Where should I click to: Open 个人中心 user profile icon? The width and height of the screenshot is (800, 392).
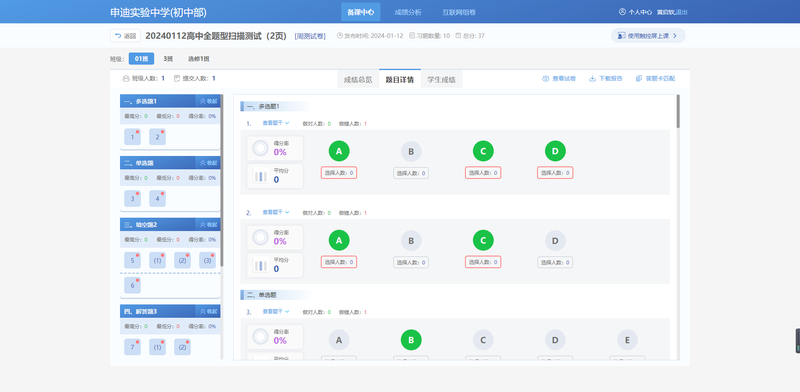(622, 12)
